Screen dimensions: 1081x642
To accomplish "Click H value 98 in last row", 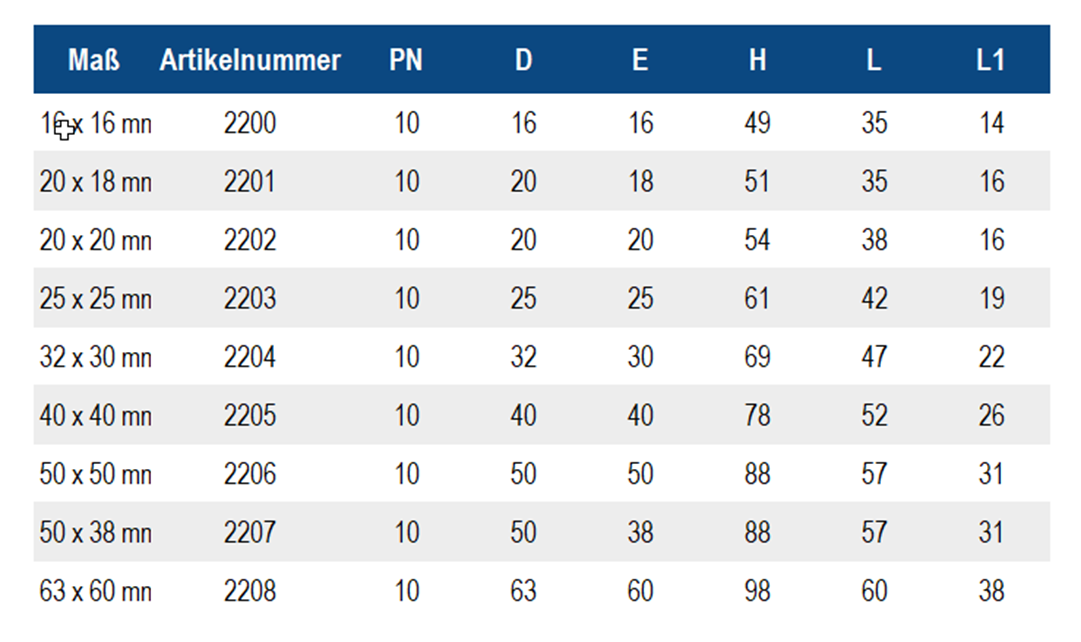I will (x=757, y=591).
